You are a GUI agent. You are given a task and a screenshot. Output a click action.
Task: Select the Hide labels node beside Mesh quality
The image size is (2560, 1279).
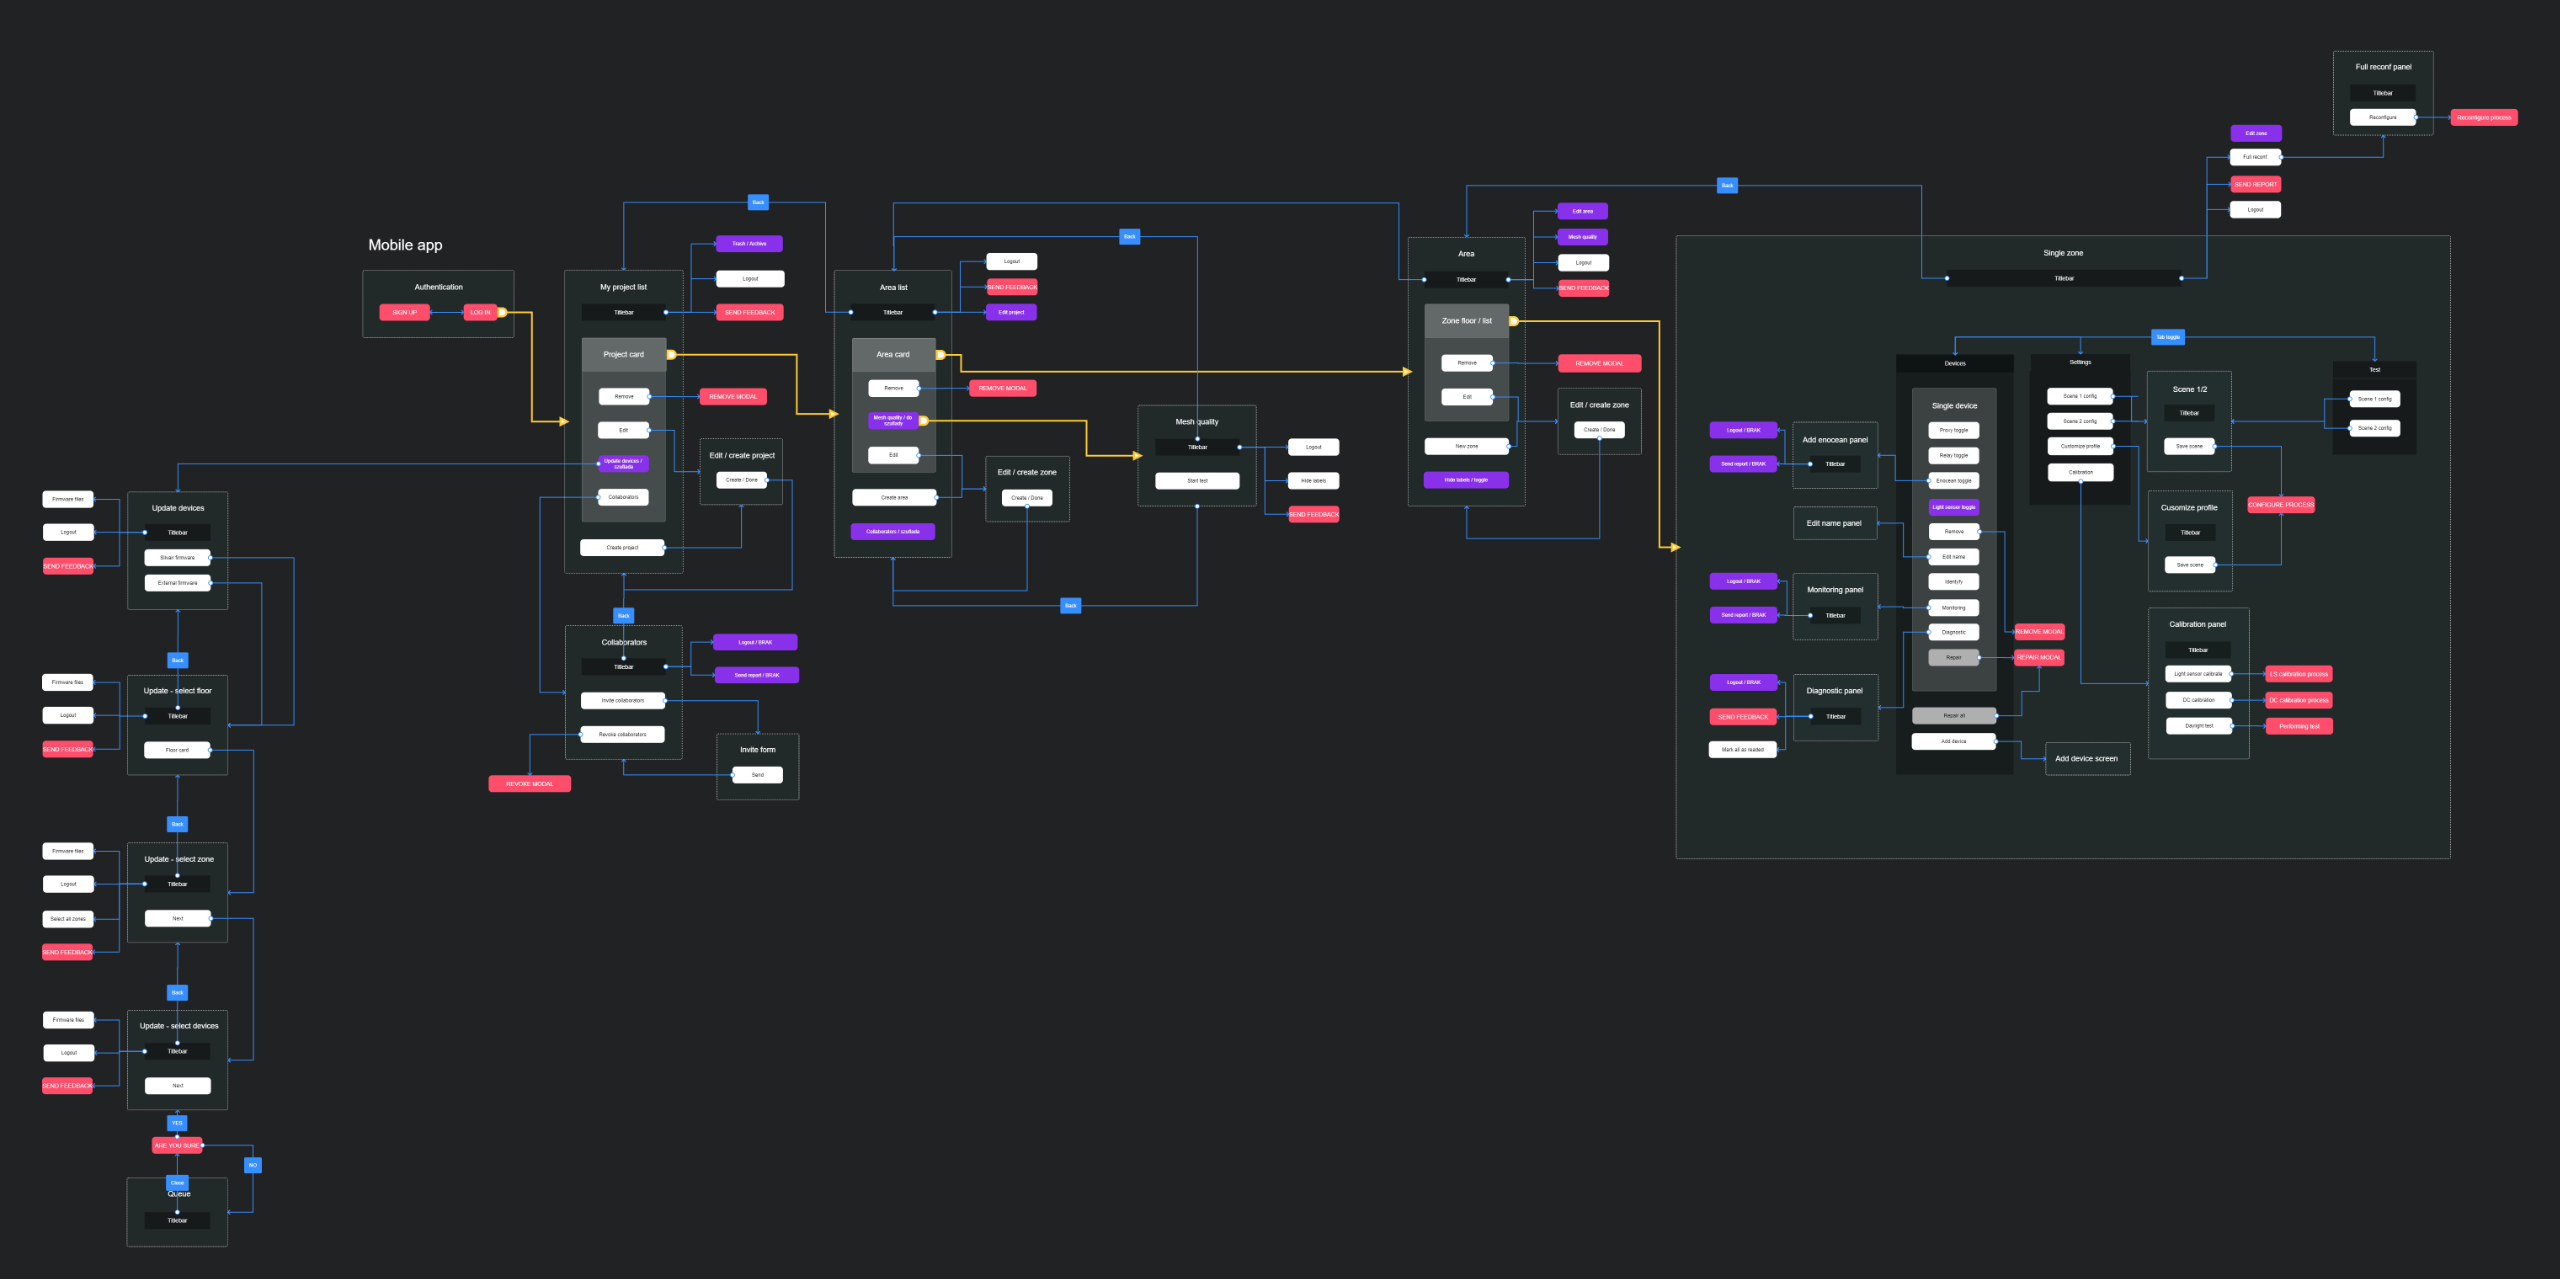coord(1313,481)
